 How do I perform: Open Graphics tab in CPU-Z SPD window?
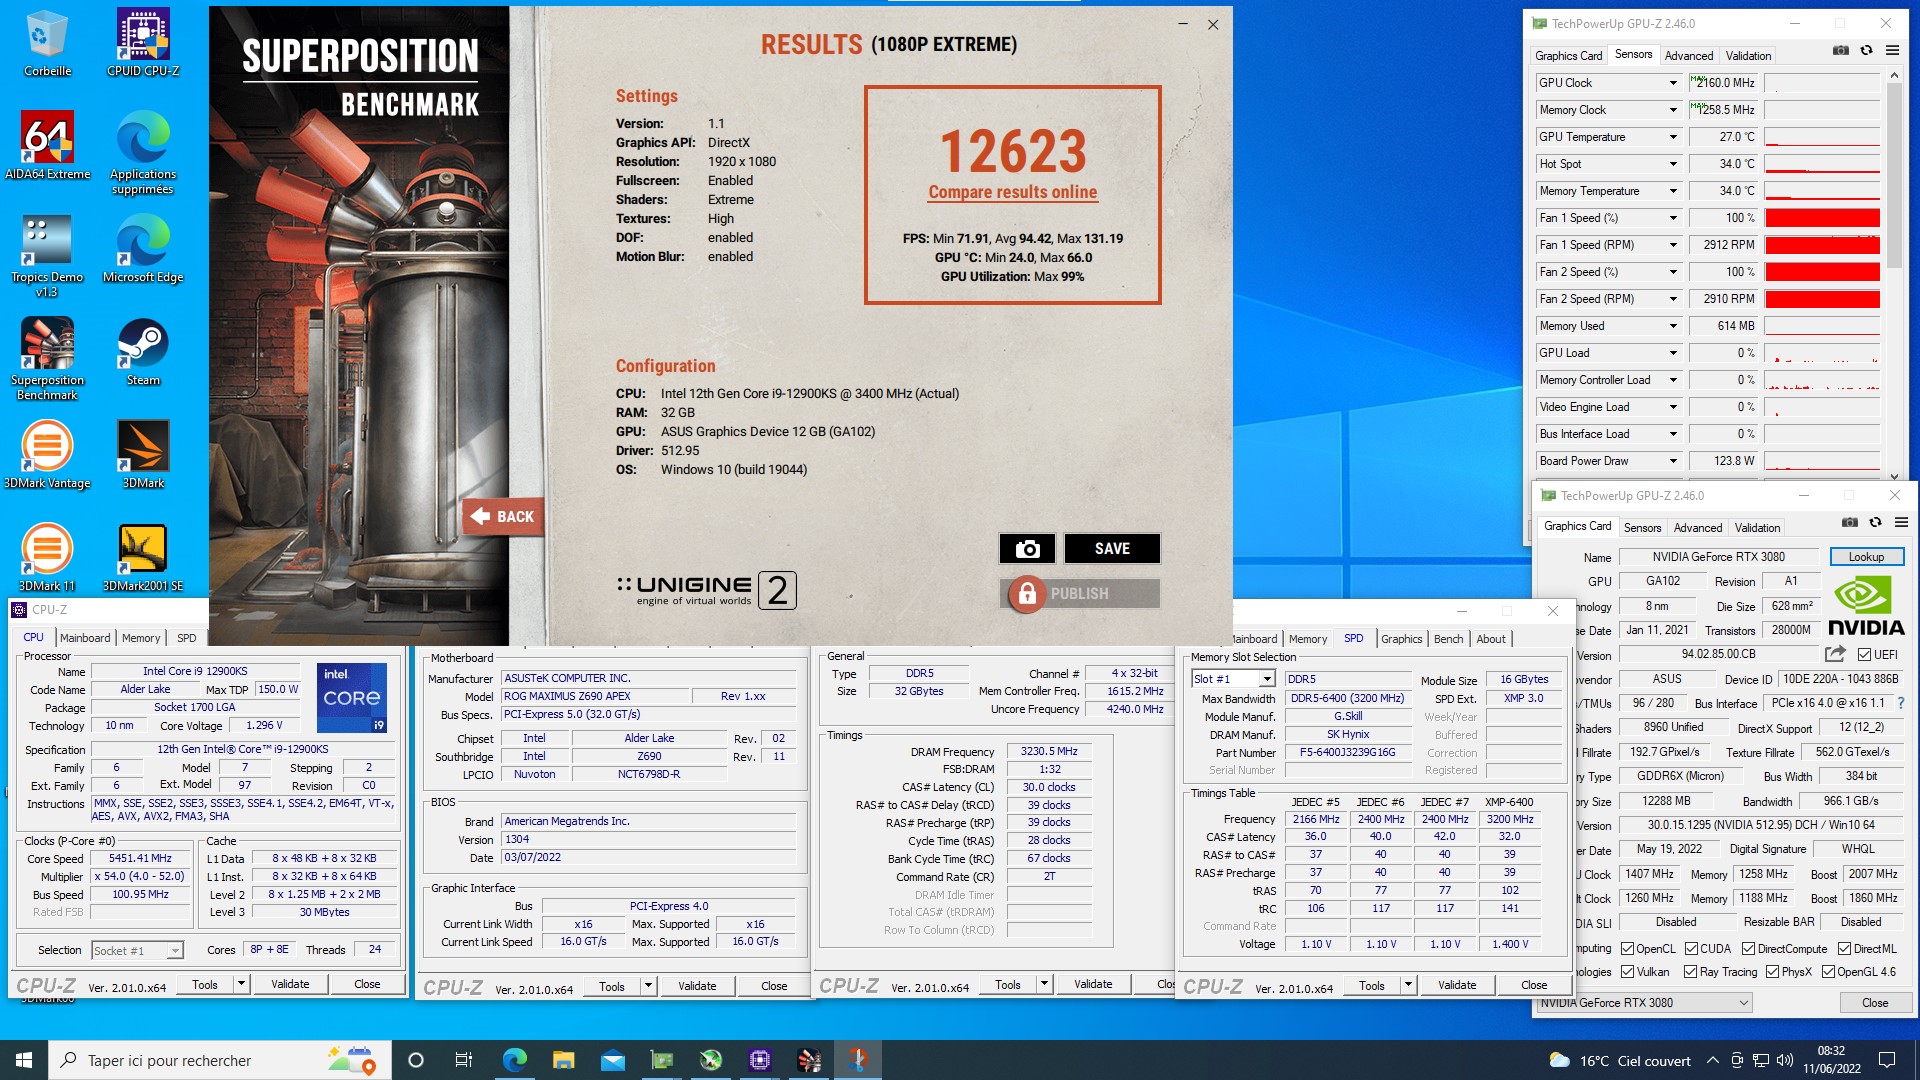pos(1401,639)
